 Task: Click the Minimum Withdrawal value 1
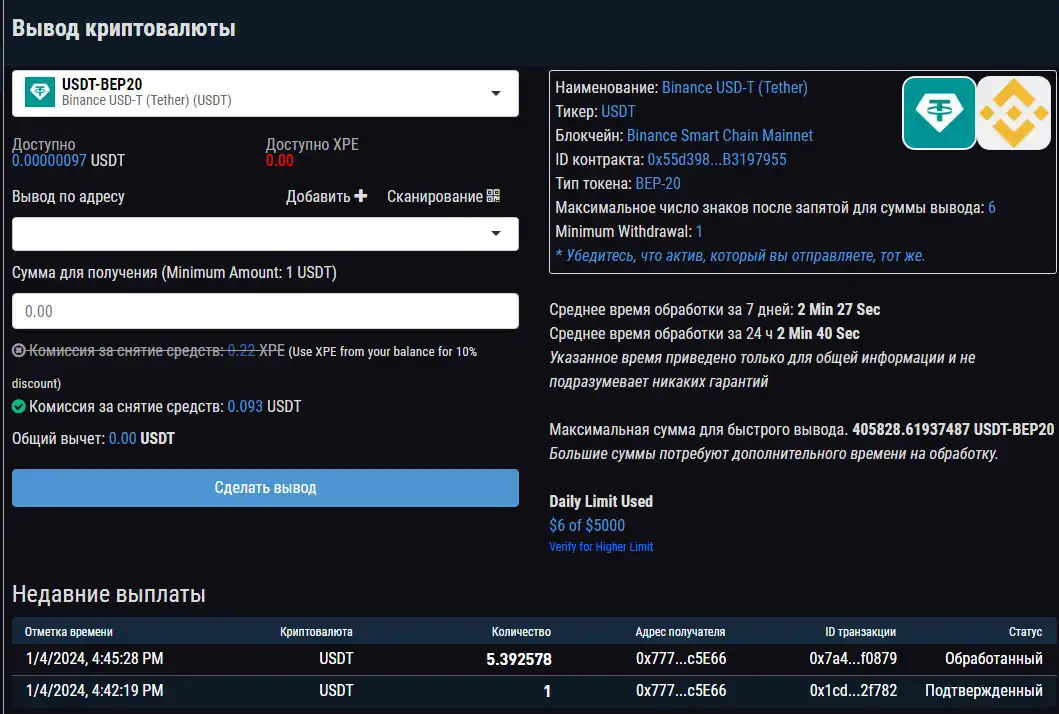pyautogui.click(x=699, y=232)
